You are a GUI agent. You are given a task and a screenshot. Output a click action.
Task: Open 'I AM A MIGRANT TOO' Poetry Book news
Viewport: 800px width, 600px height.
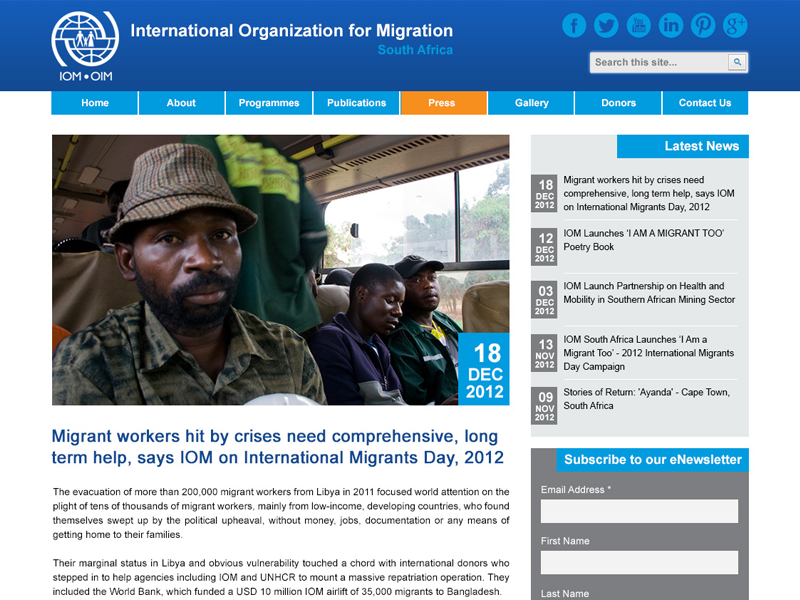click(643, 240)
